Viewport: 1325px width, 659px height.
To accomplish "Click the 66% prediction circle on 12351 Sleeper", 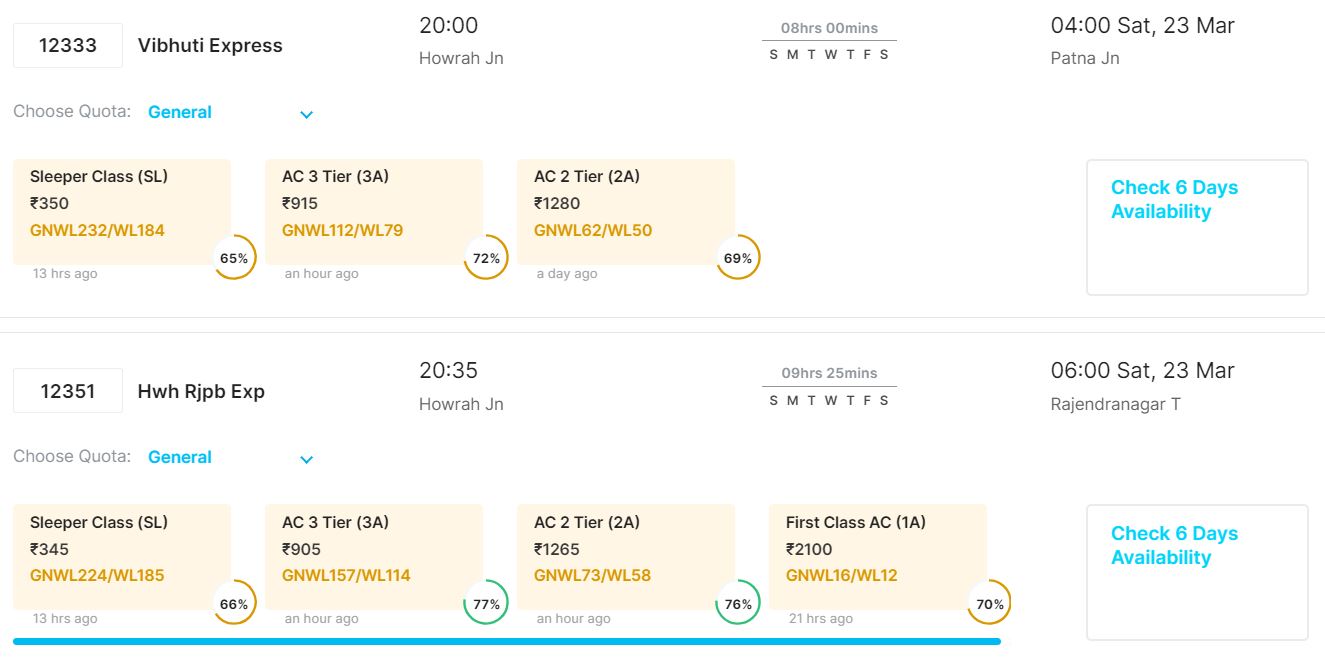I will (x=234, y=604).
